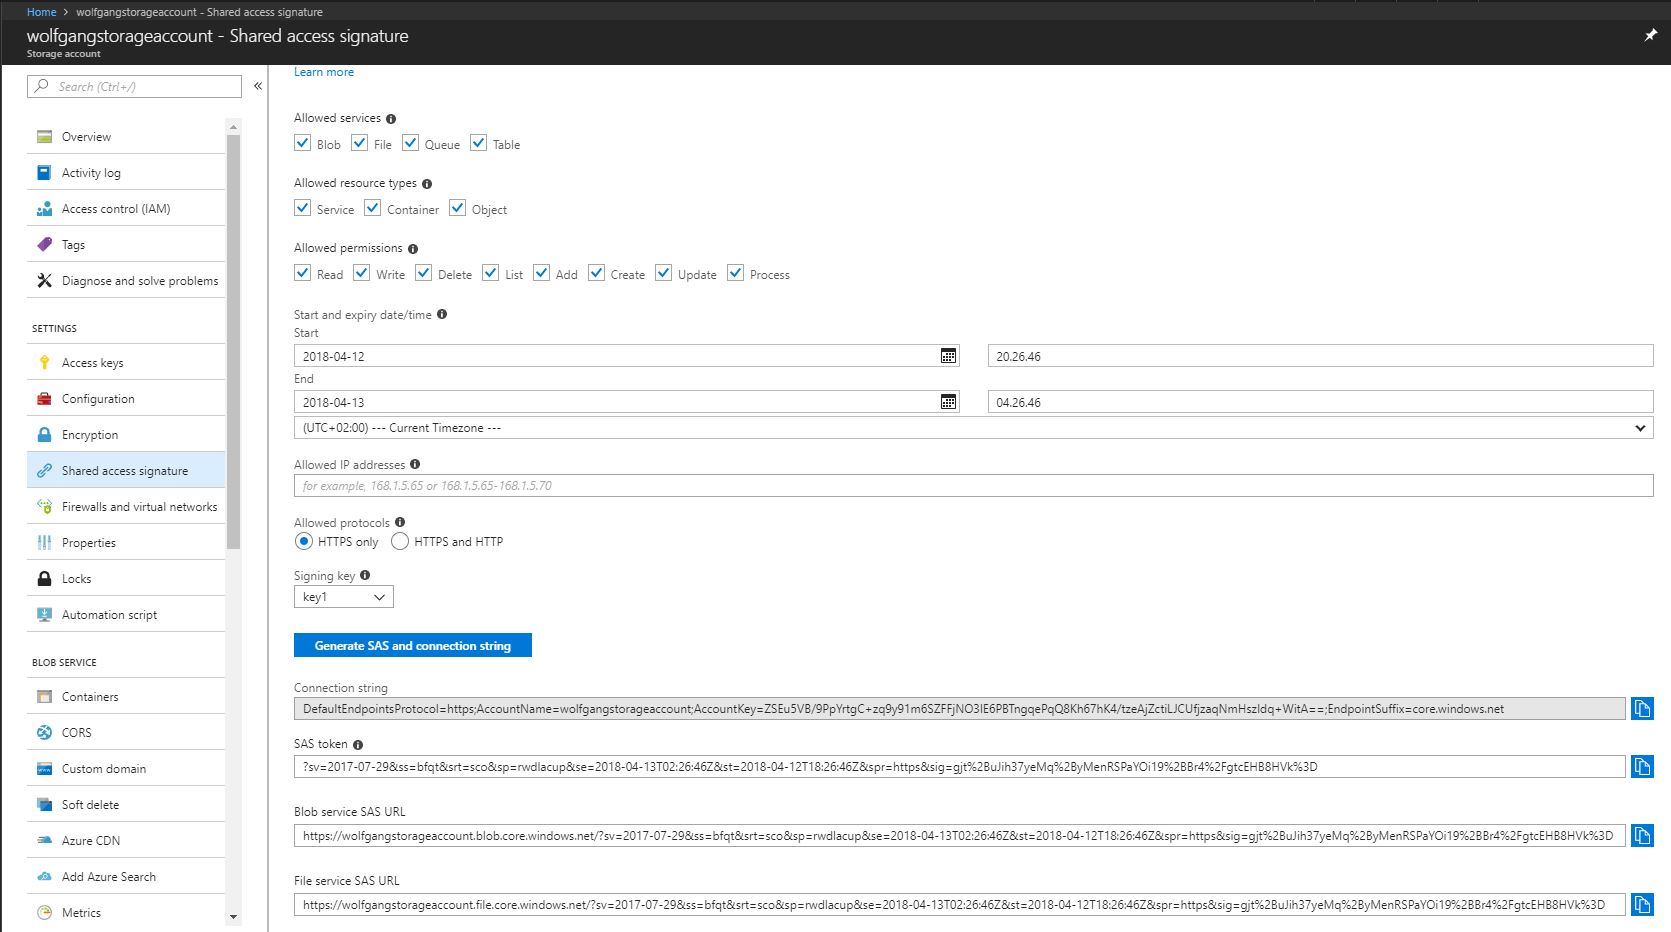Open the timezone selection dropdown
The image size is (1671, 932).
pyautogui.click(x=1640, y=427)
